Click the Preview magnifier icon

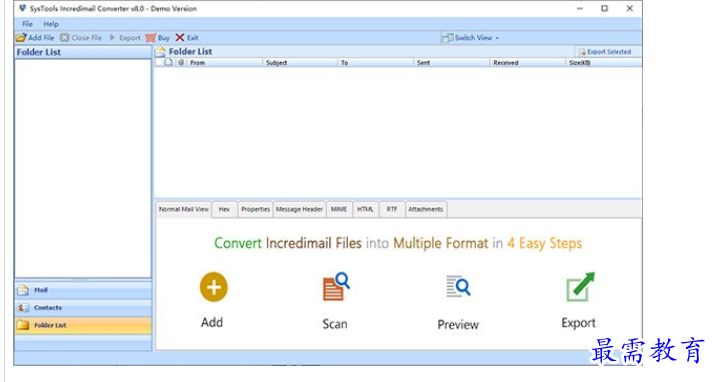458,286
